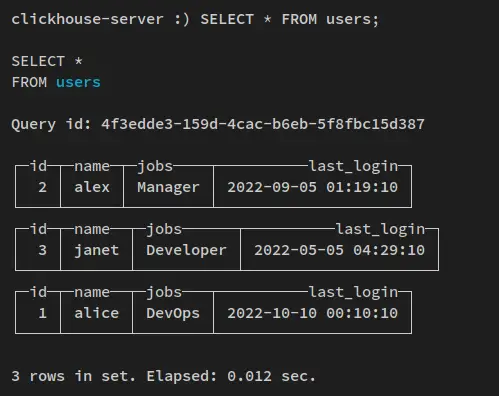Click the clickhouse-server prompt text
The width and height of the screenshot is (499, 396).
pyautogui.click(x=87, y=19)
